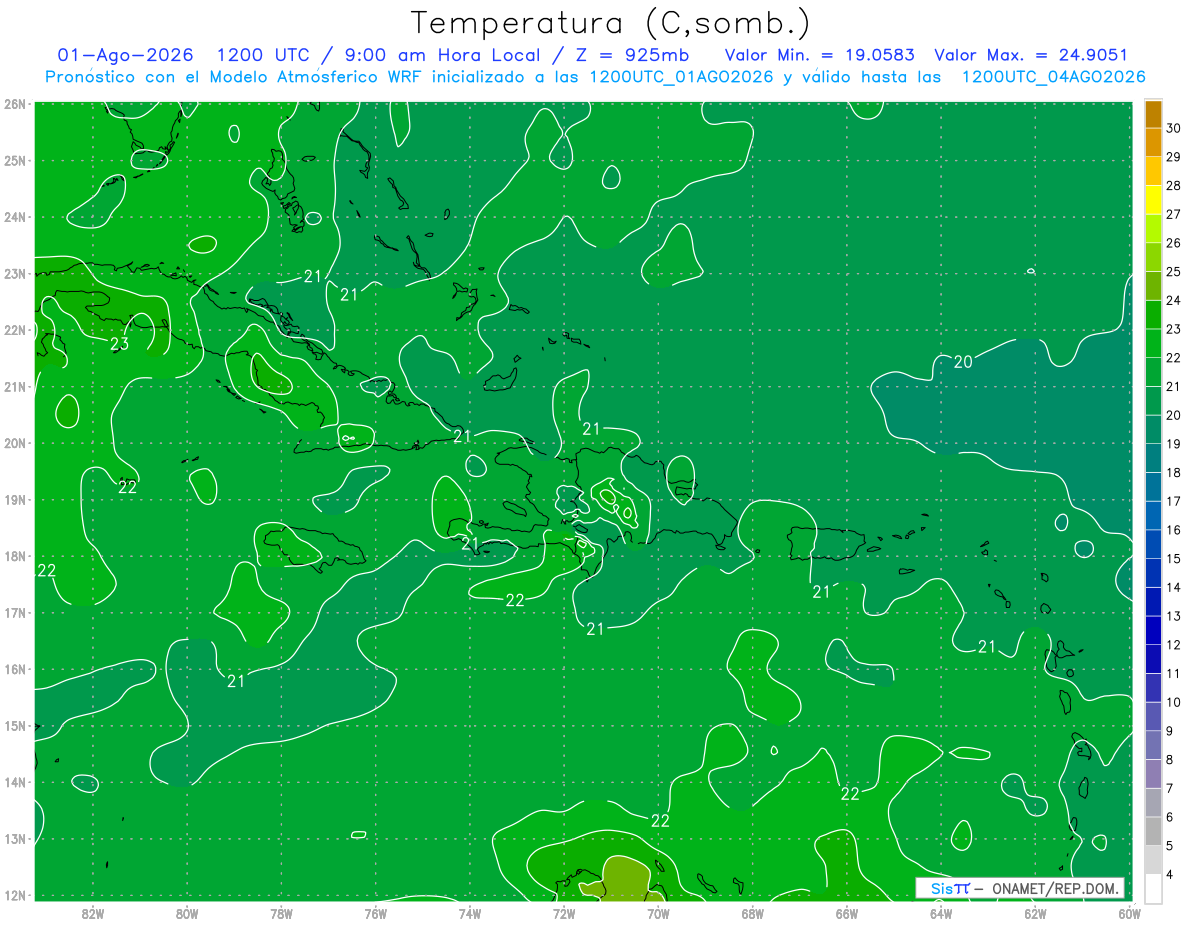Click the '23' isotherm contour label

(x=119, y=344)
